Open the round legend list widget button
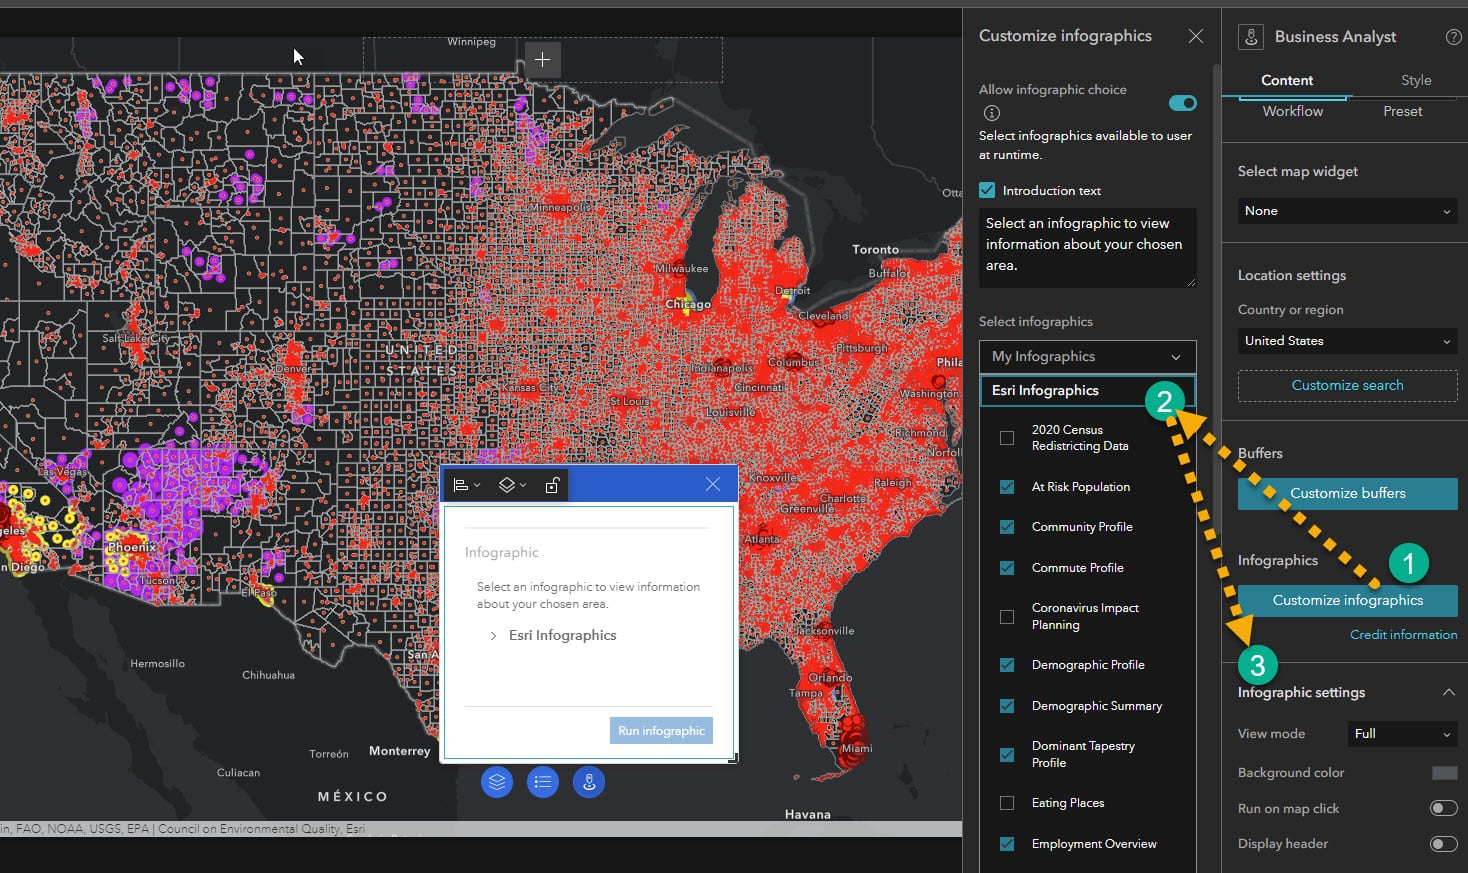This screenshot has height=873, width=1468. (x=543, y=782)
